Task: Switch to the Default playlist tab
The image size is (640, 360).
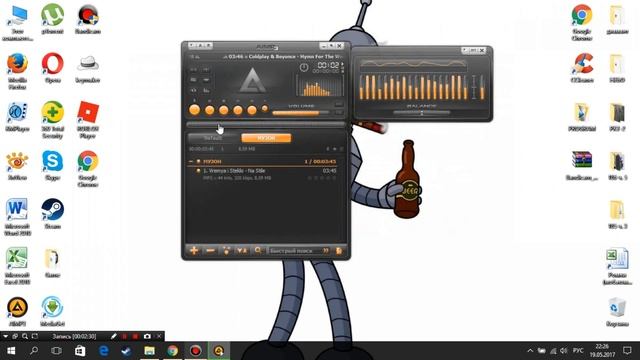Action: [213, 138]
